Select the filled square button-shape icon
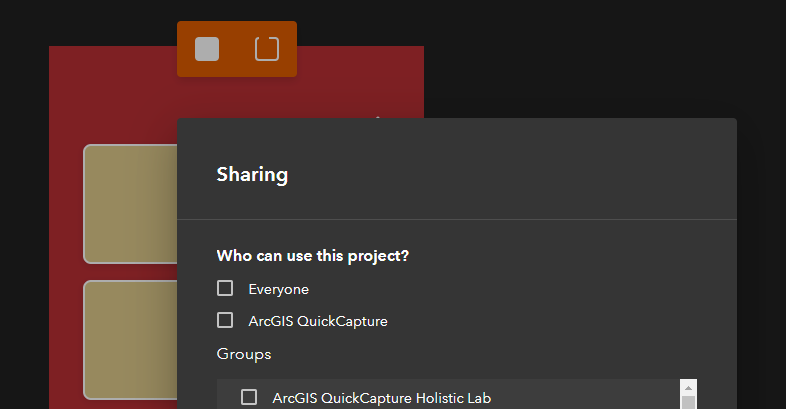The image size is (786, 409). click(x=207, y=49)
